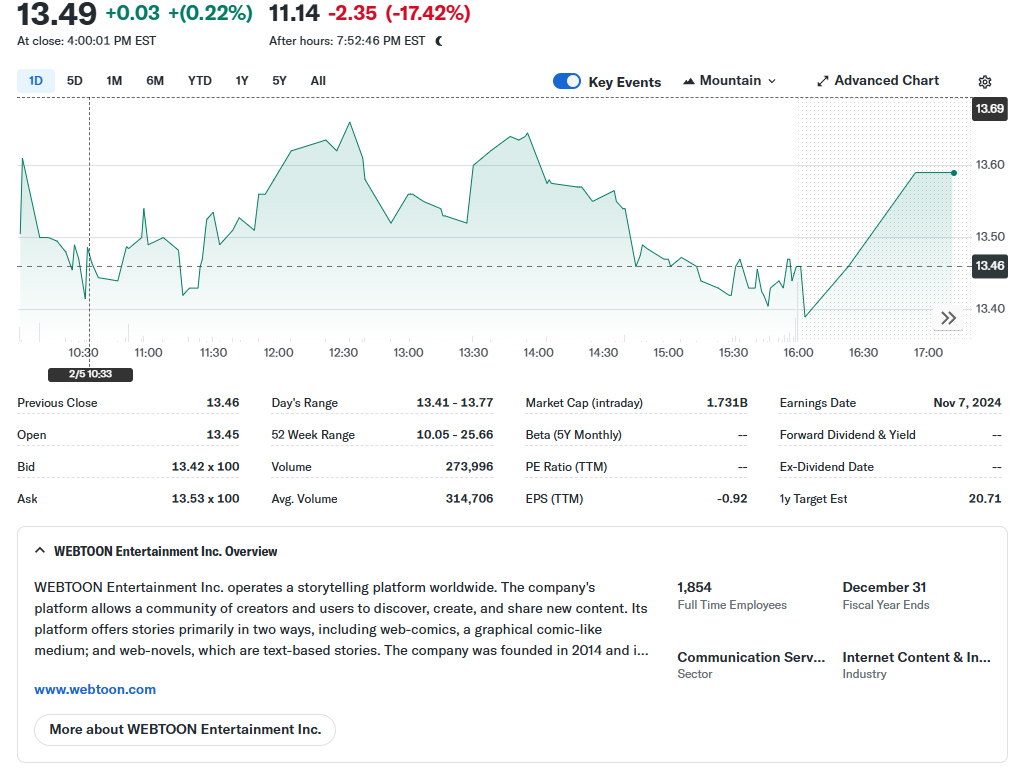This screenshot has width=1023, height=773.
Task: Click the Beta (5Y Monthly) label
Action: coord(573,435)
